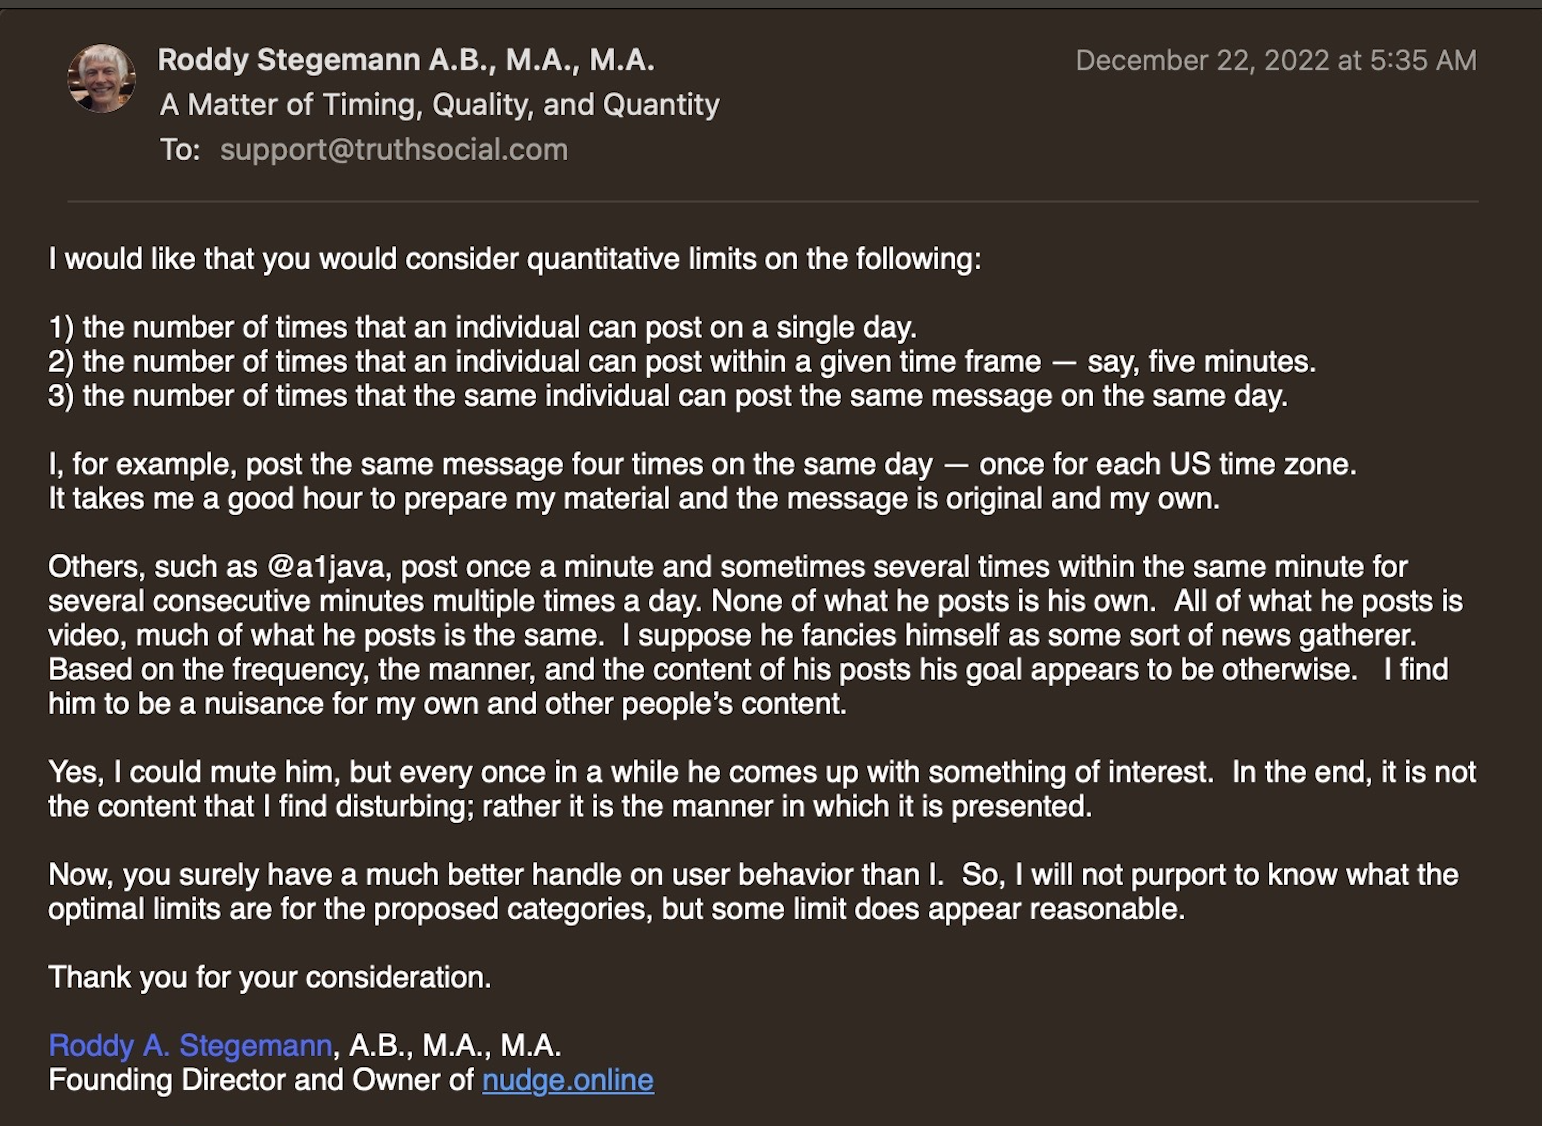Image resolution: width=1542 pixels, height=1126 pixels.
Task: Open the nudge.online hyperlink
Action: pos(567,1080)
